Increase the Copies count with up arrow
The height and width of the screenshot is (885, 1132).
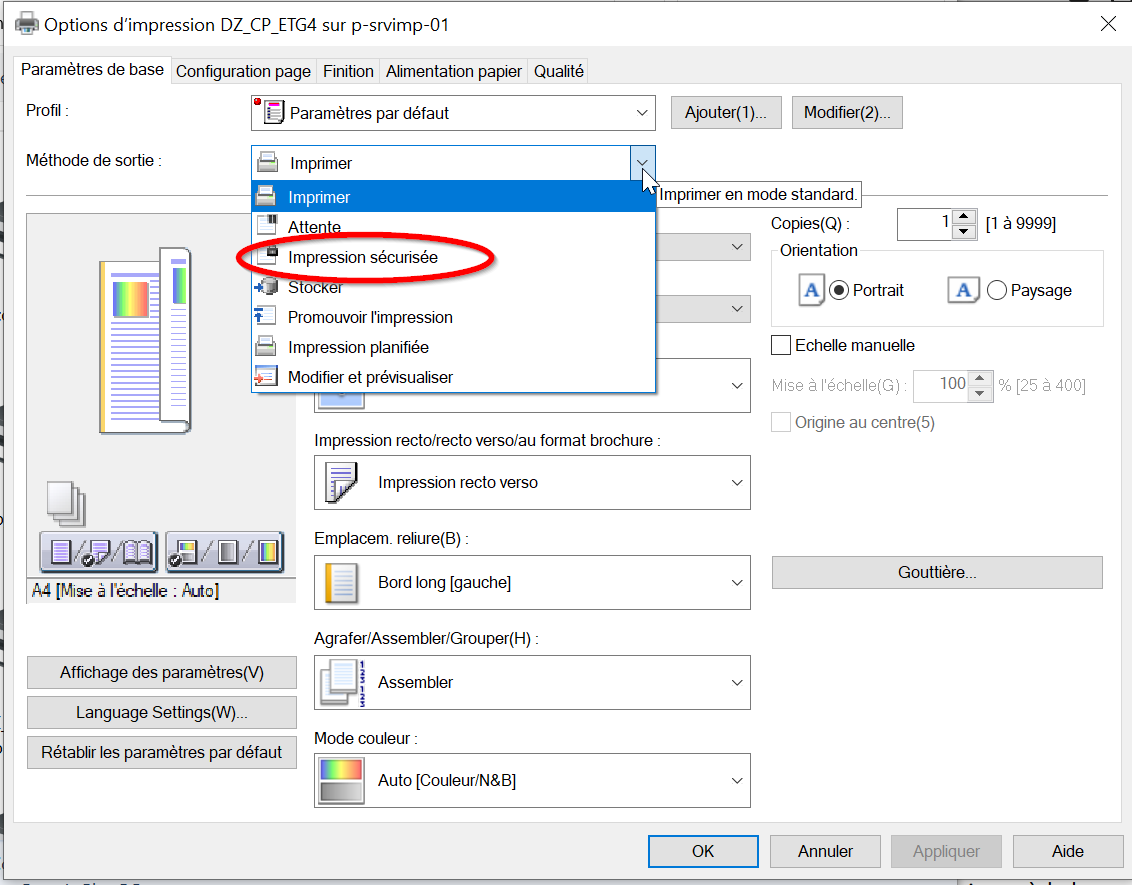[x=963, y=217]
